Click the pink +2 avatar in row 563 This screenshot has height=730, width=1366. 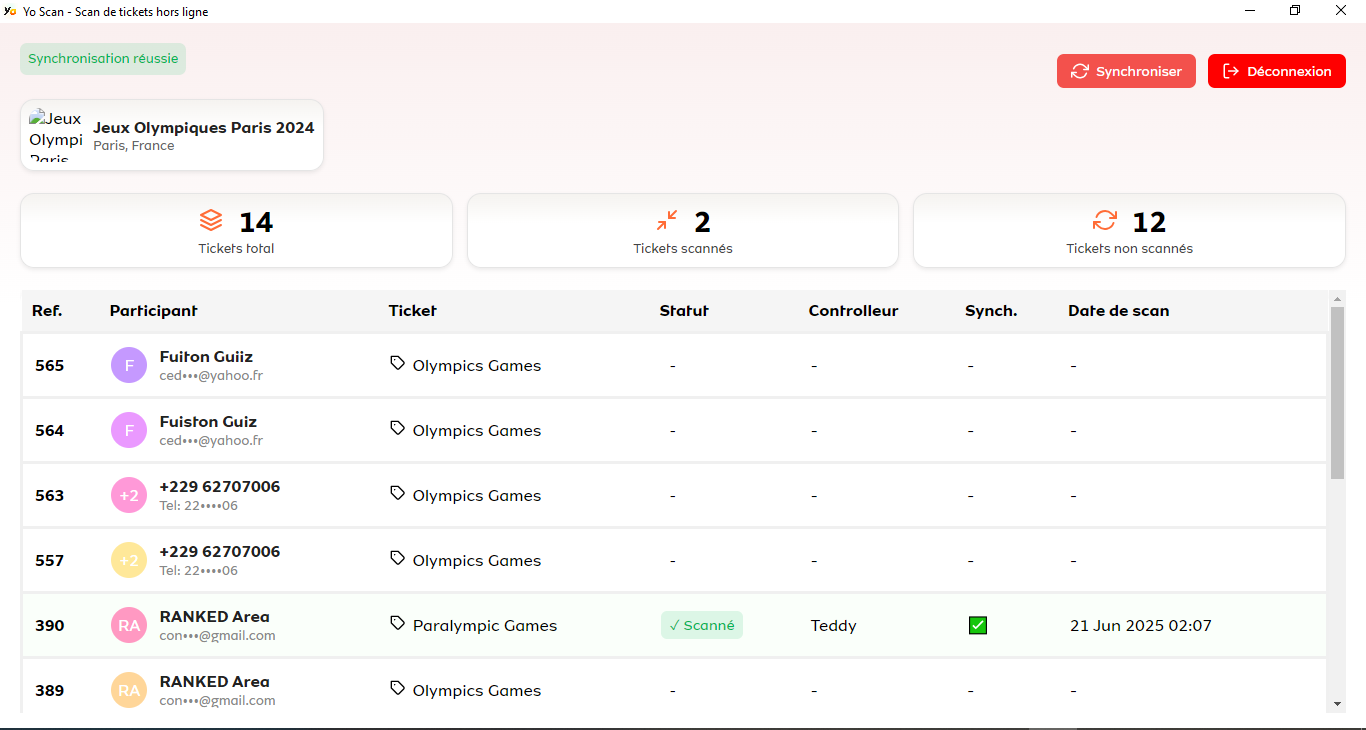click(x=129, y=496)
